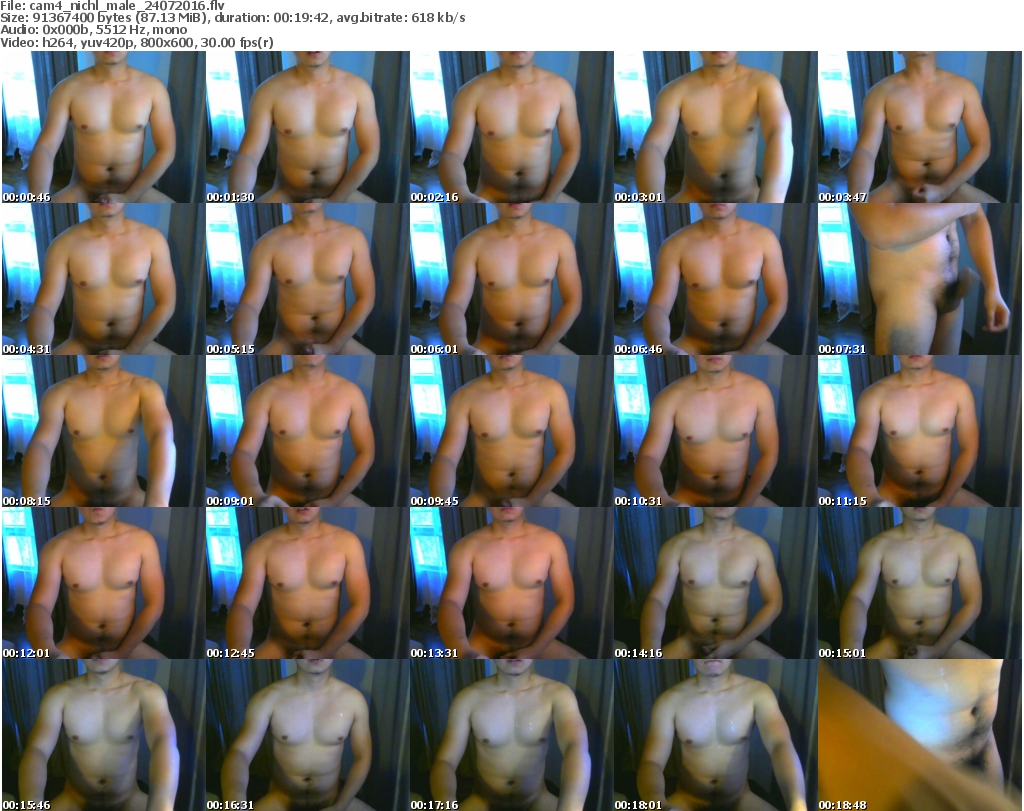Click the 'Size: 91367400 bytes' info line
The height and width of the screenshot is (811, 1024).
coord(233,18)
